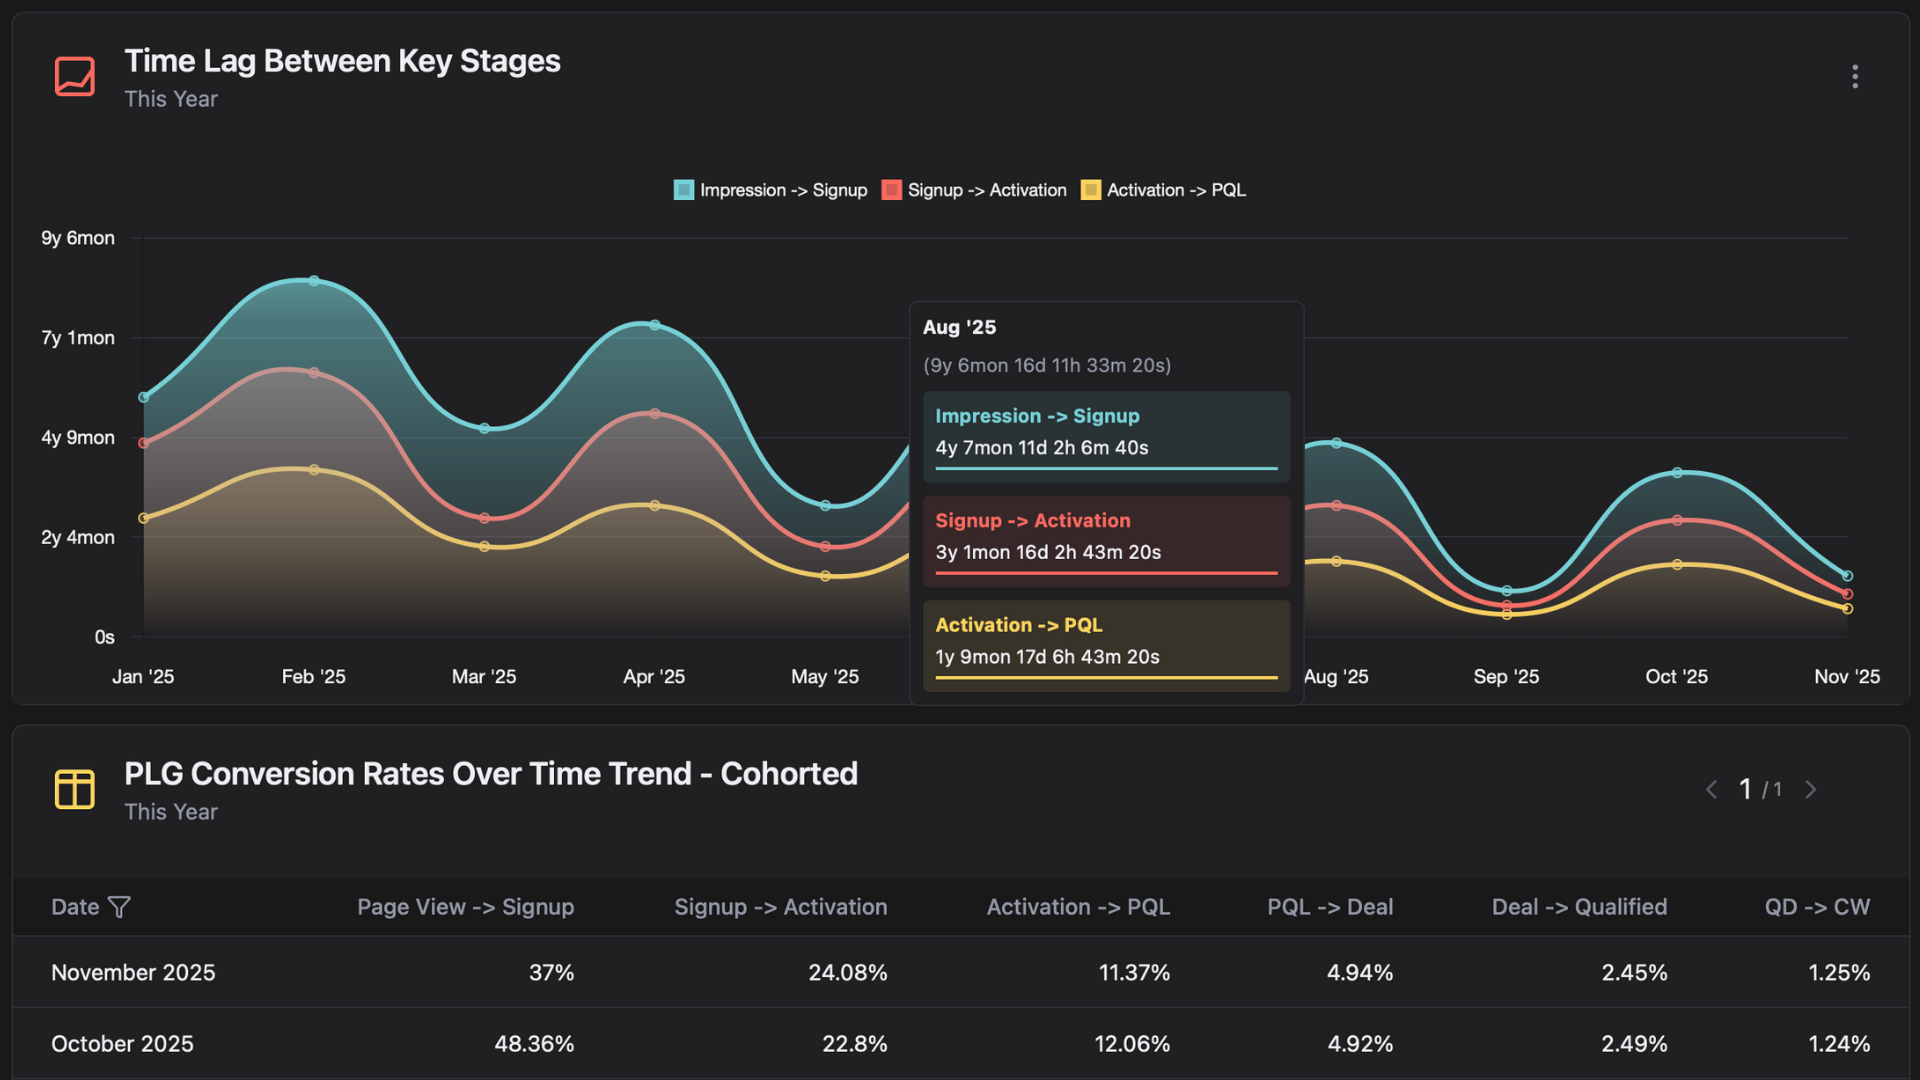Go to previous table page arrow
The image size is (1920, 1080).
pos(1711,790)
